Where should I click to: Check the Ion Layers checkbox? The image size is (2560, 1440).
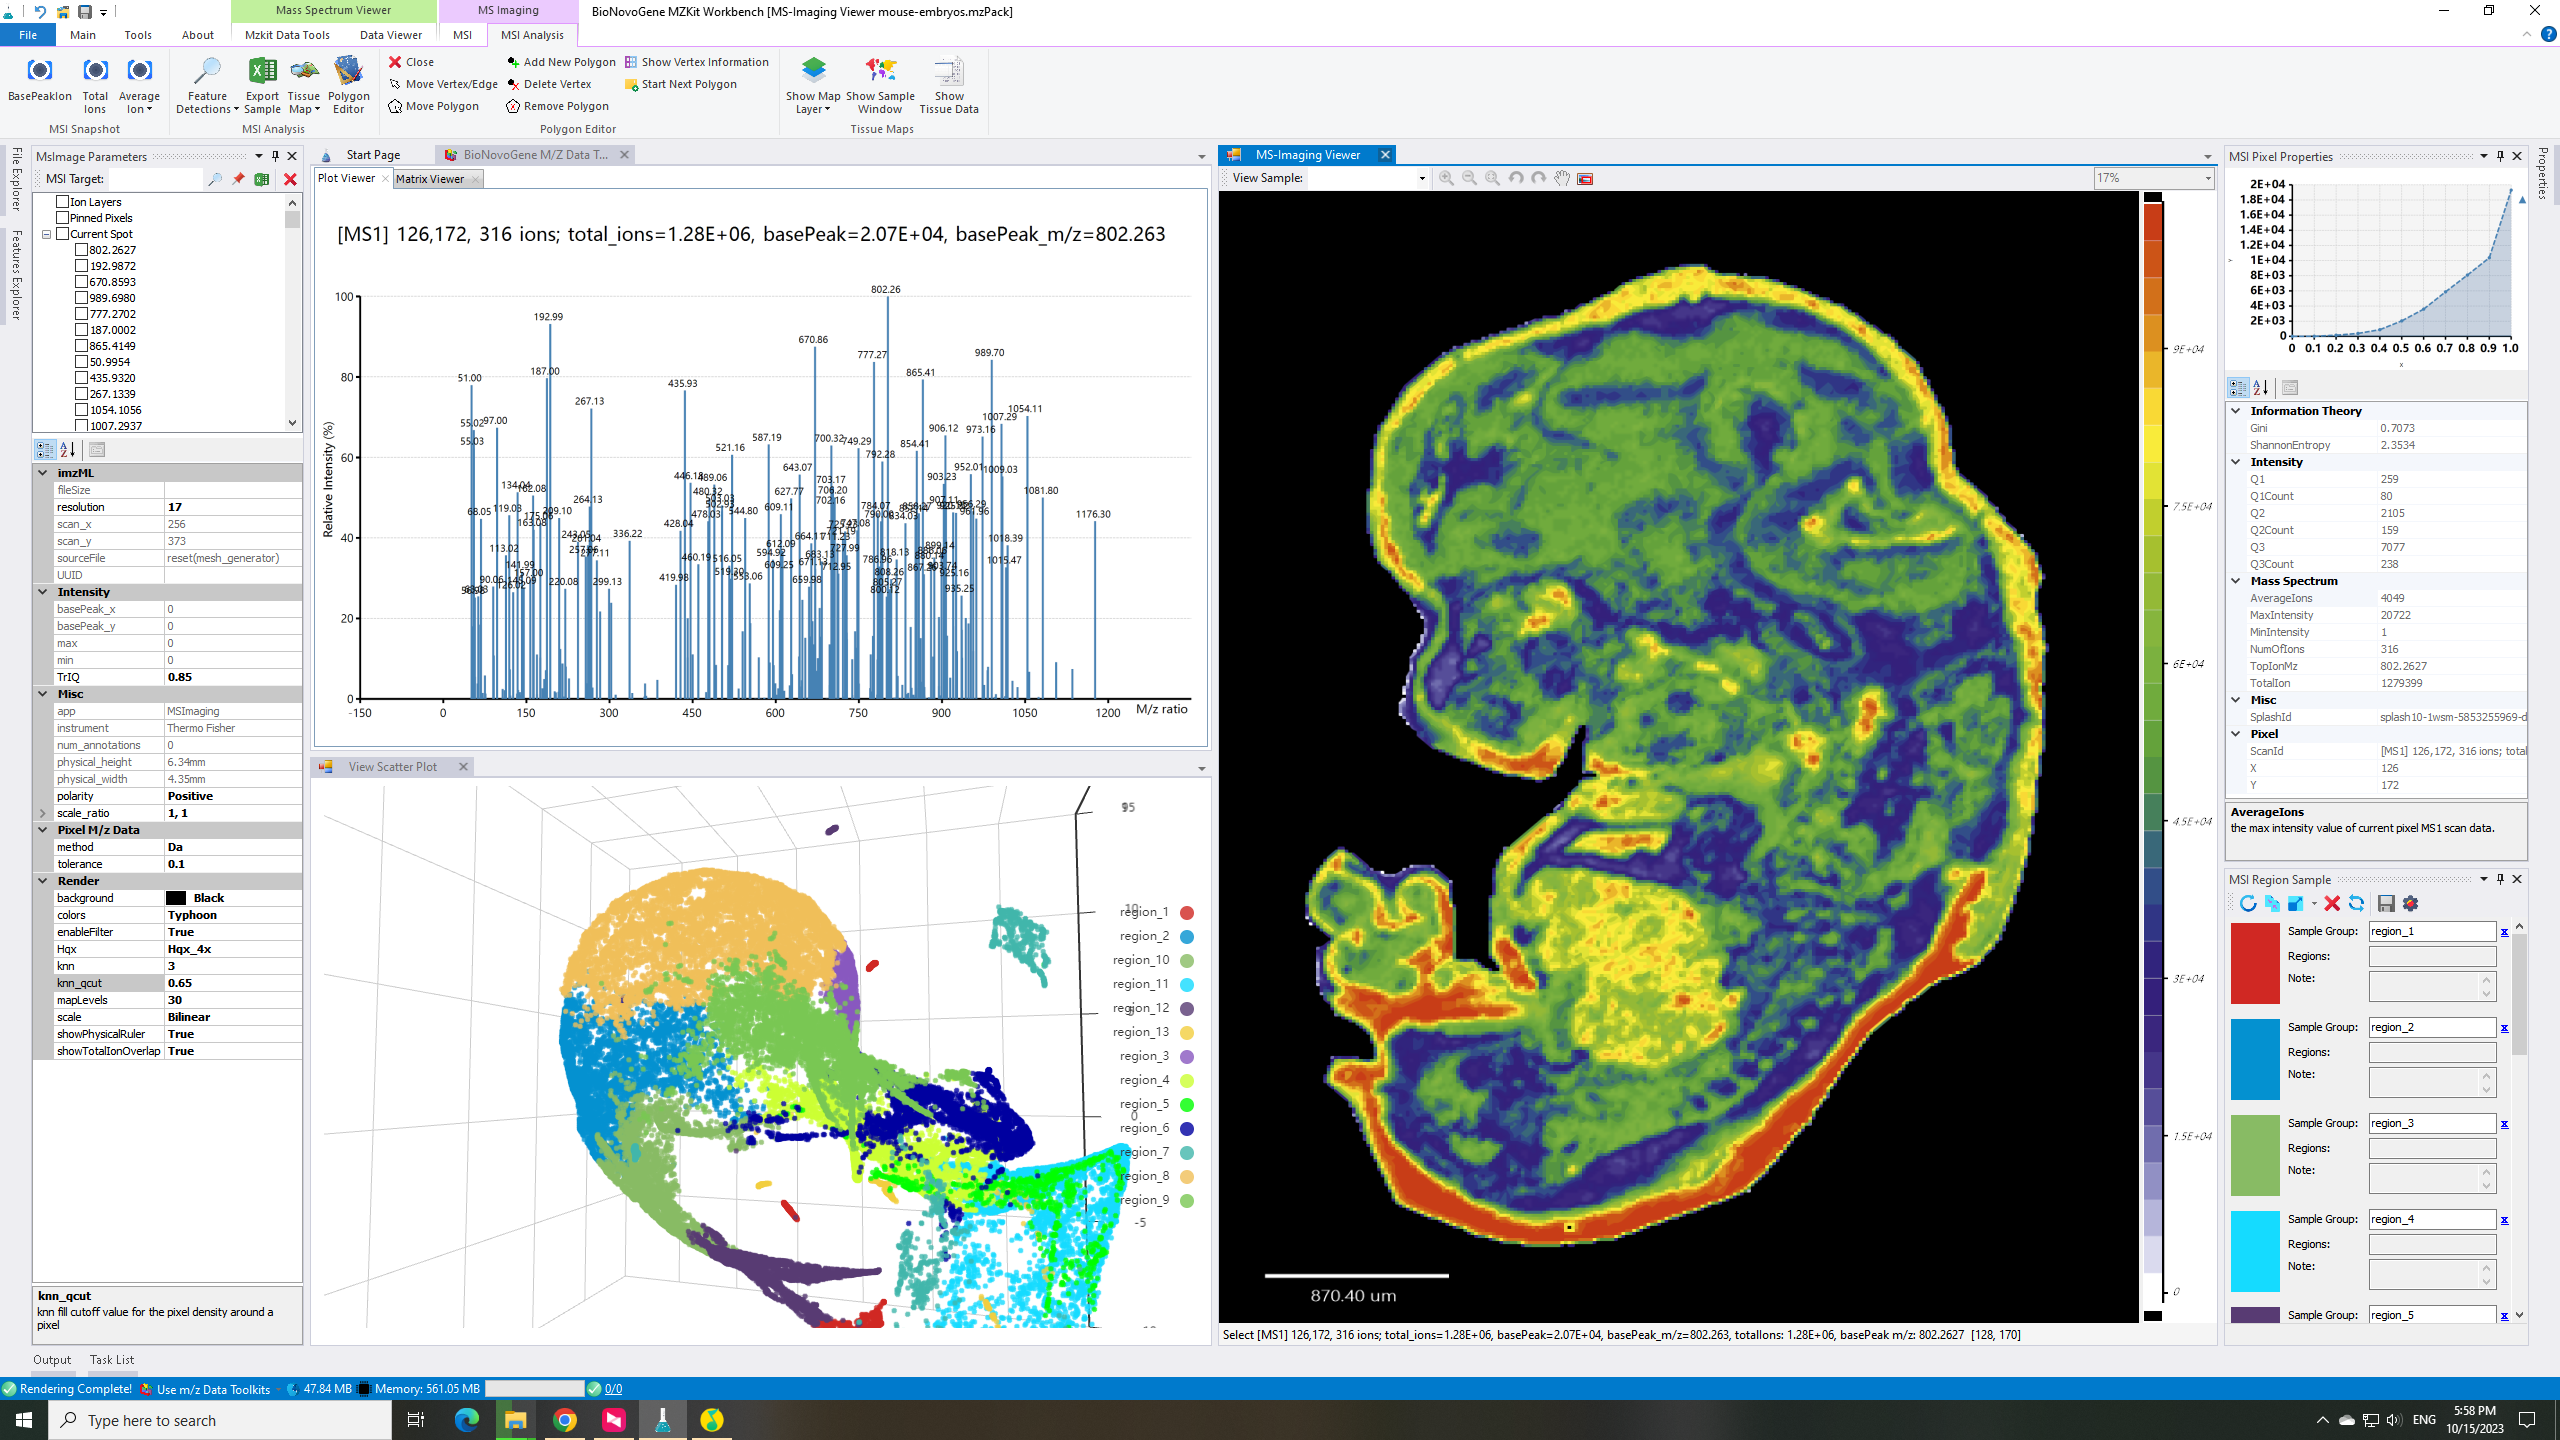click(62, 202)
